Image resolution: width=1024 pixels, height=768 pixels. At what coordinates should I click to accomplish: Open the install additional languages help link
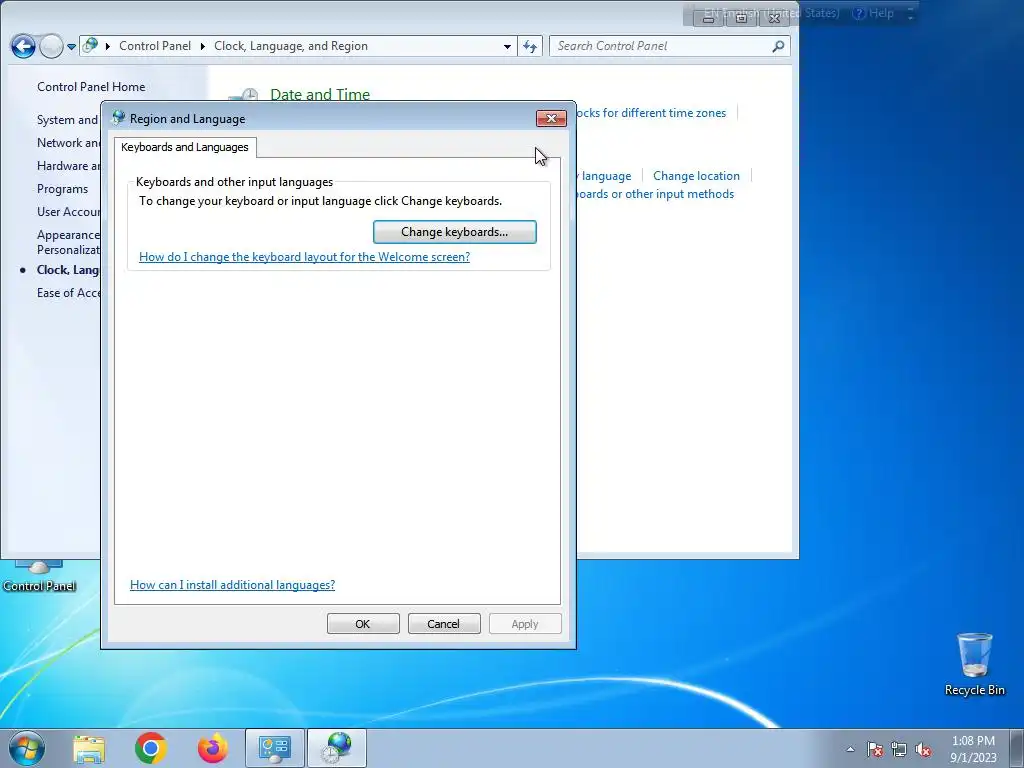232,584
